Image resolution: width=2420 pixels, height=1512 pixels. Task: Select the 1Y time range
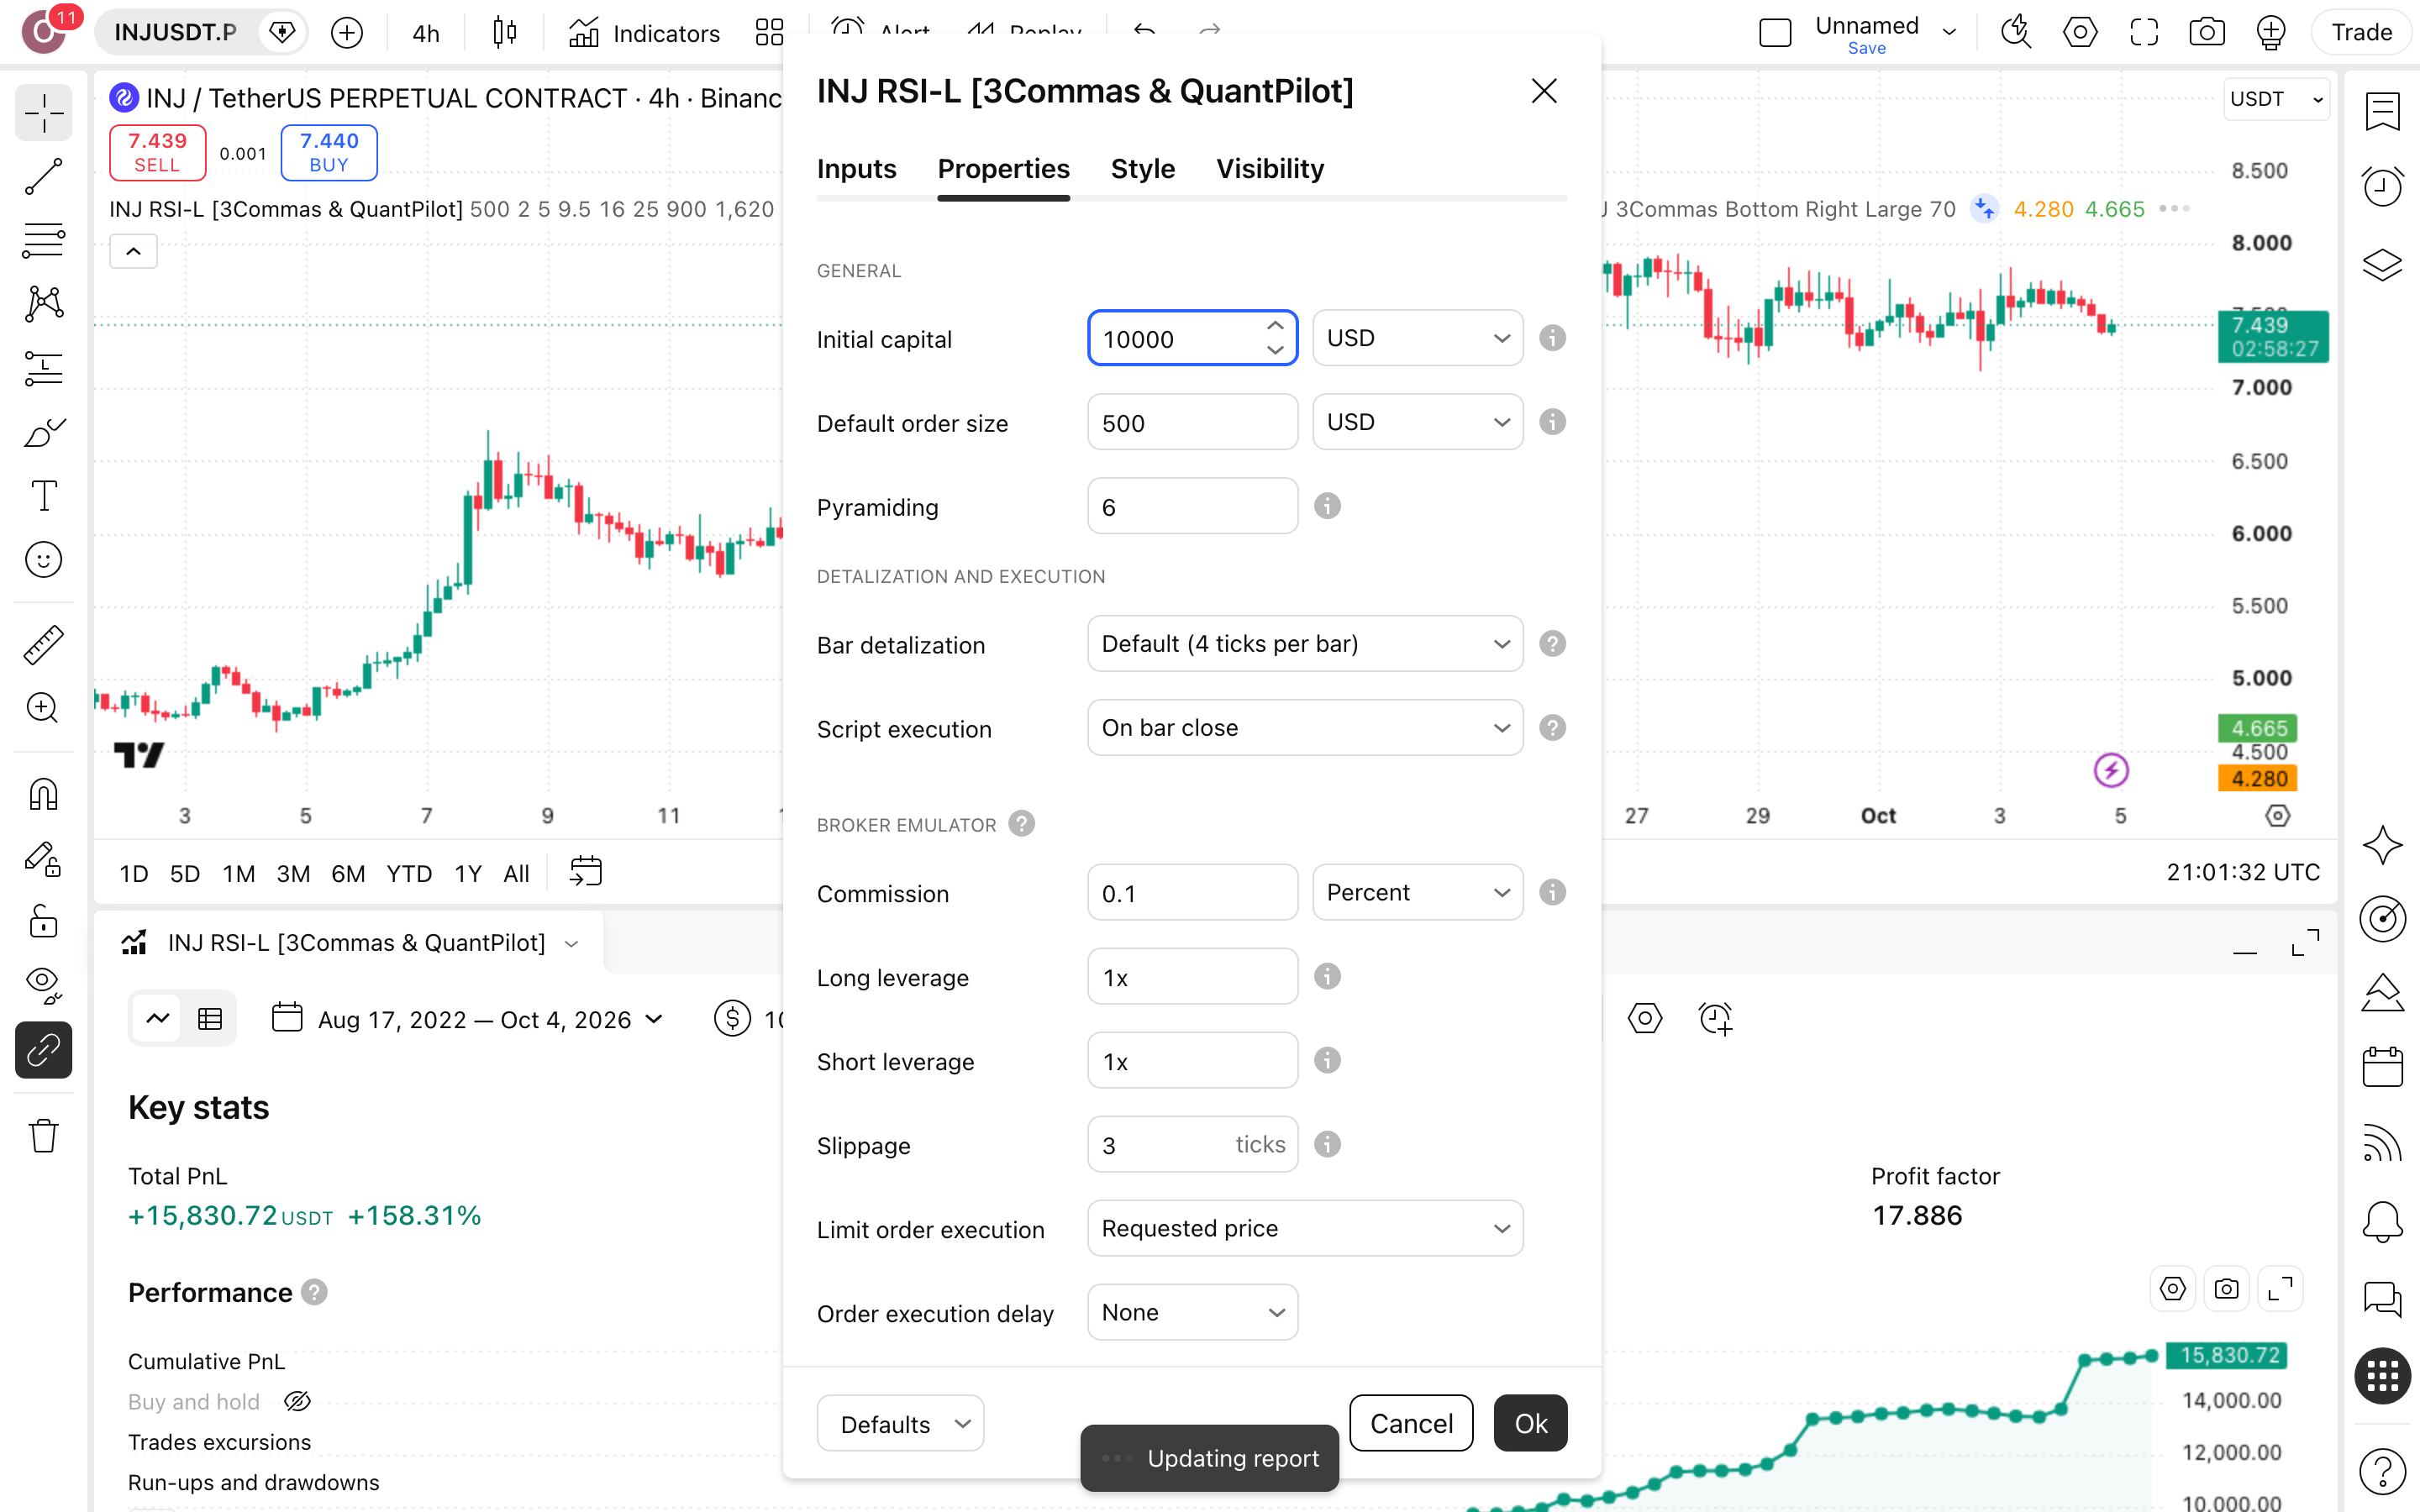(467, 873)
